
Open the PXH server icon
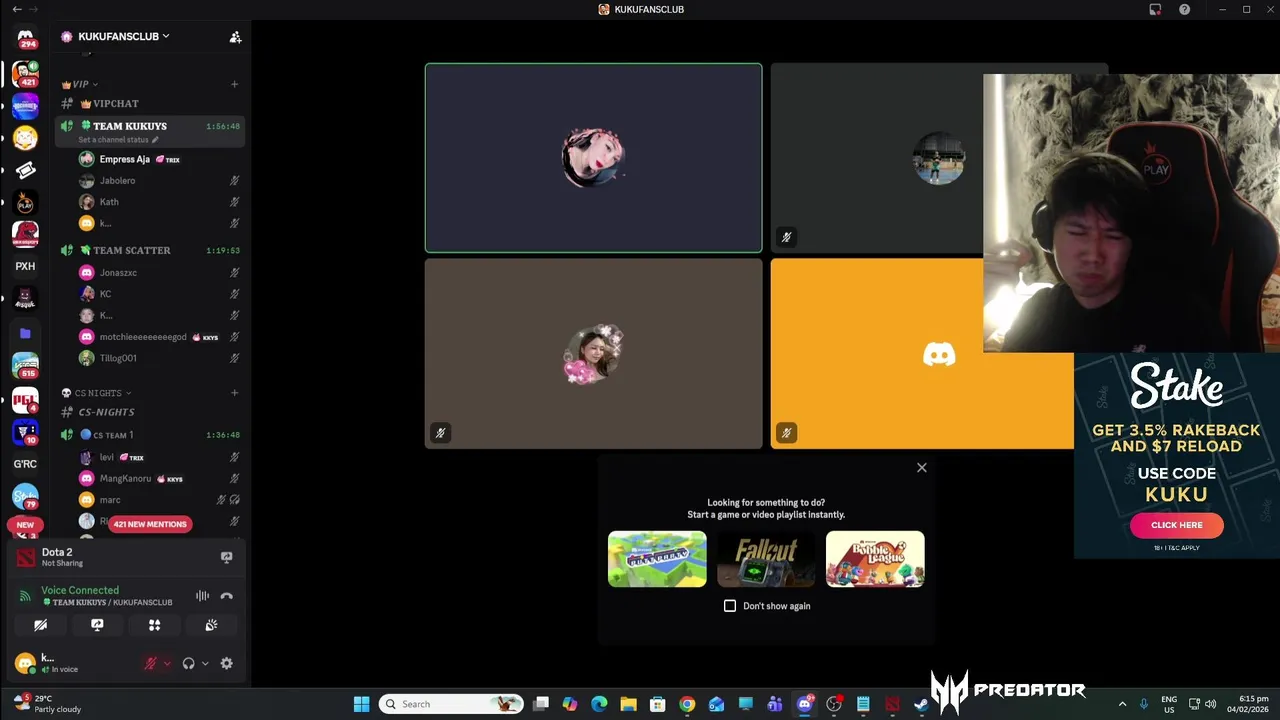25,266
